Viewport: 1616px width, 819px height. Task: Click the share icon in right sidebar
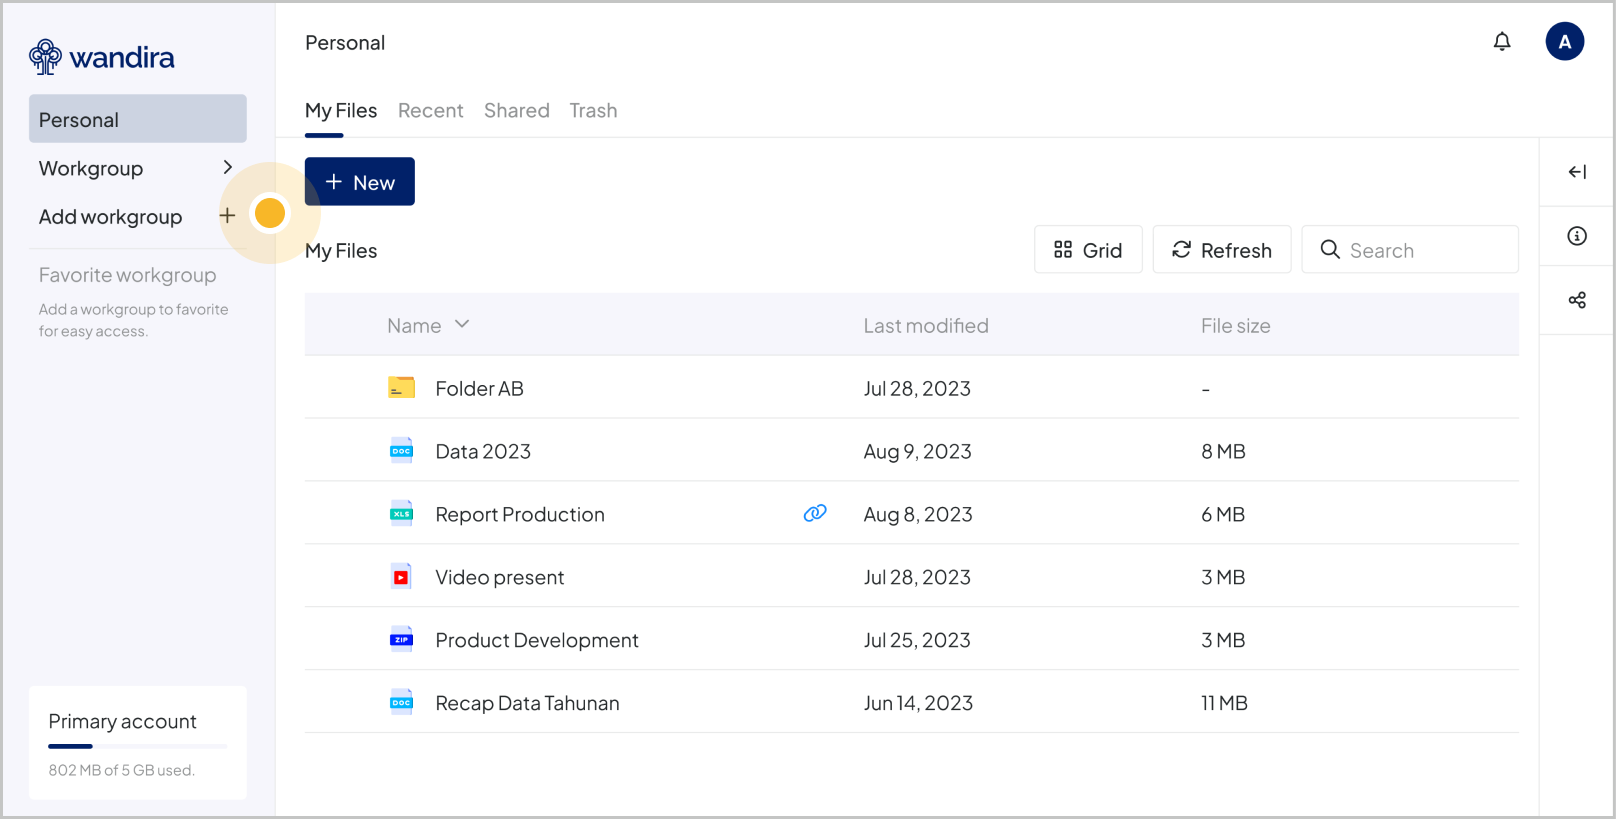(x=1577, y=300)
